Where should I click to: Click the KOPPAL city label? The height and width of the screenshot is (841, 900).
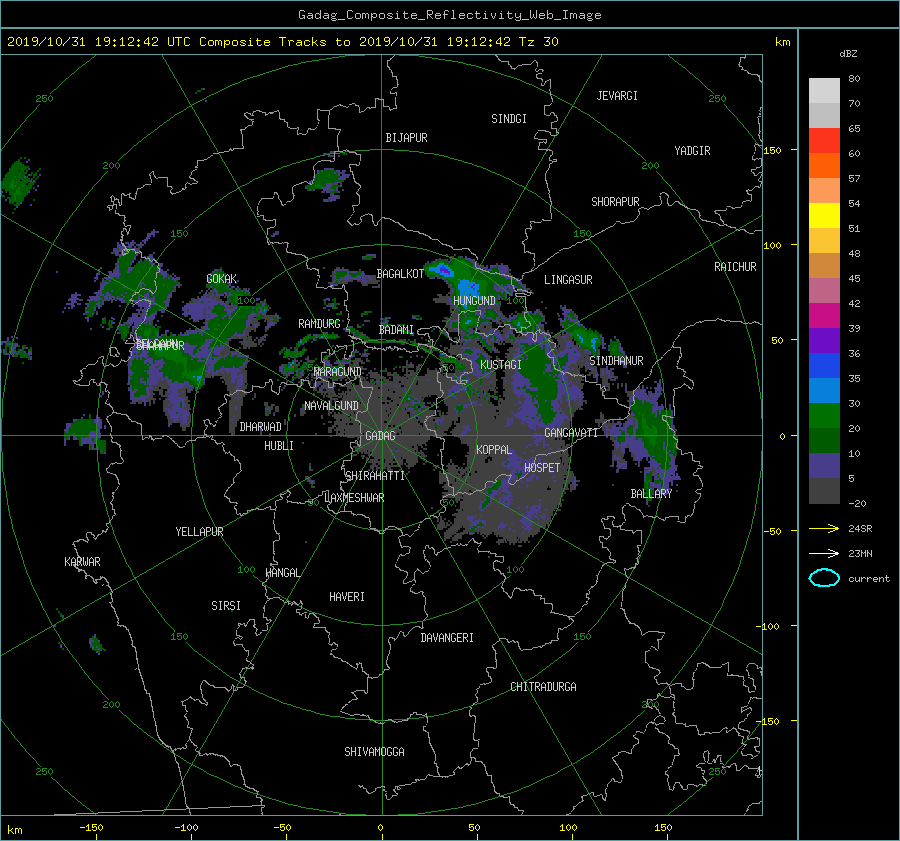(x=494, y=449)
